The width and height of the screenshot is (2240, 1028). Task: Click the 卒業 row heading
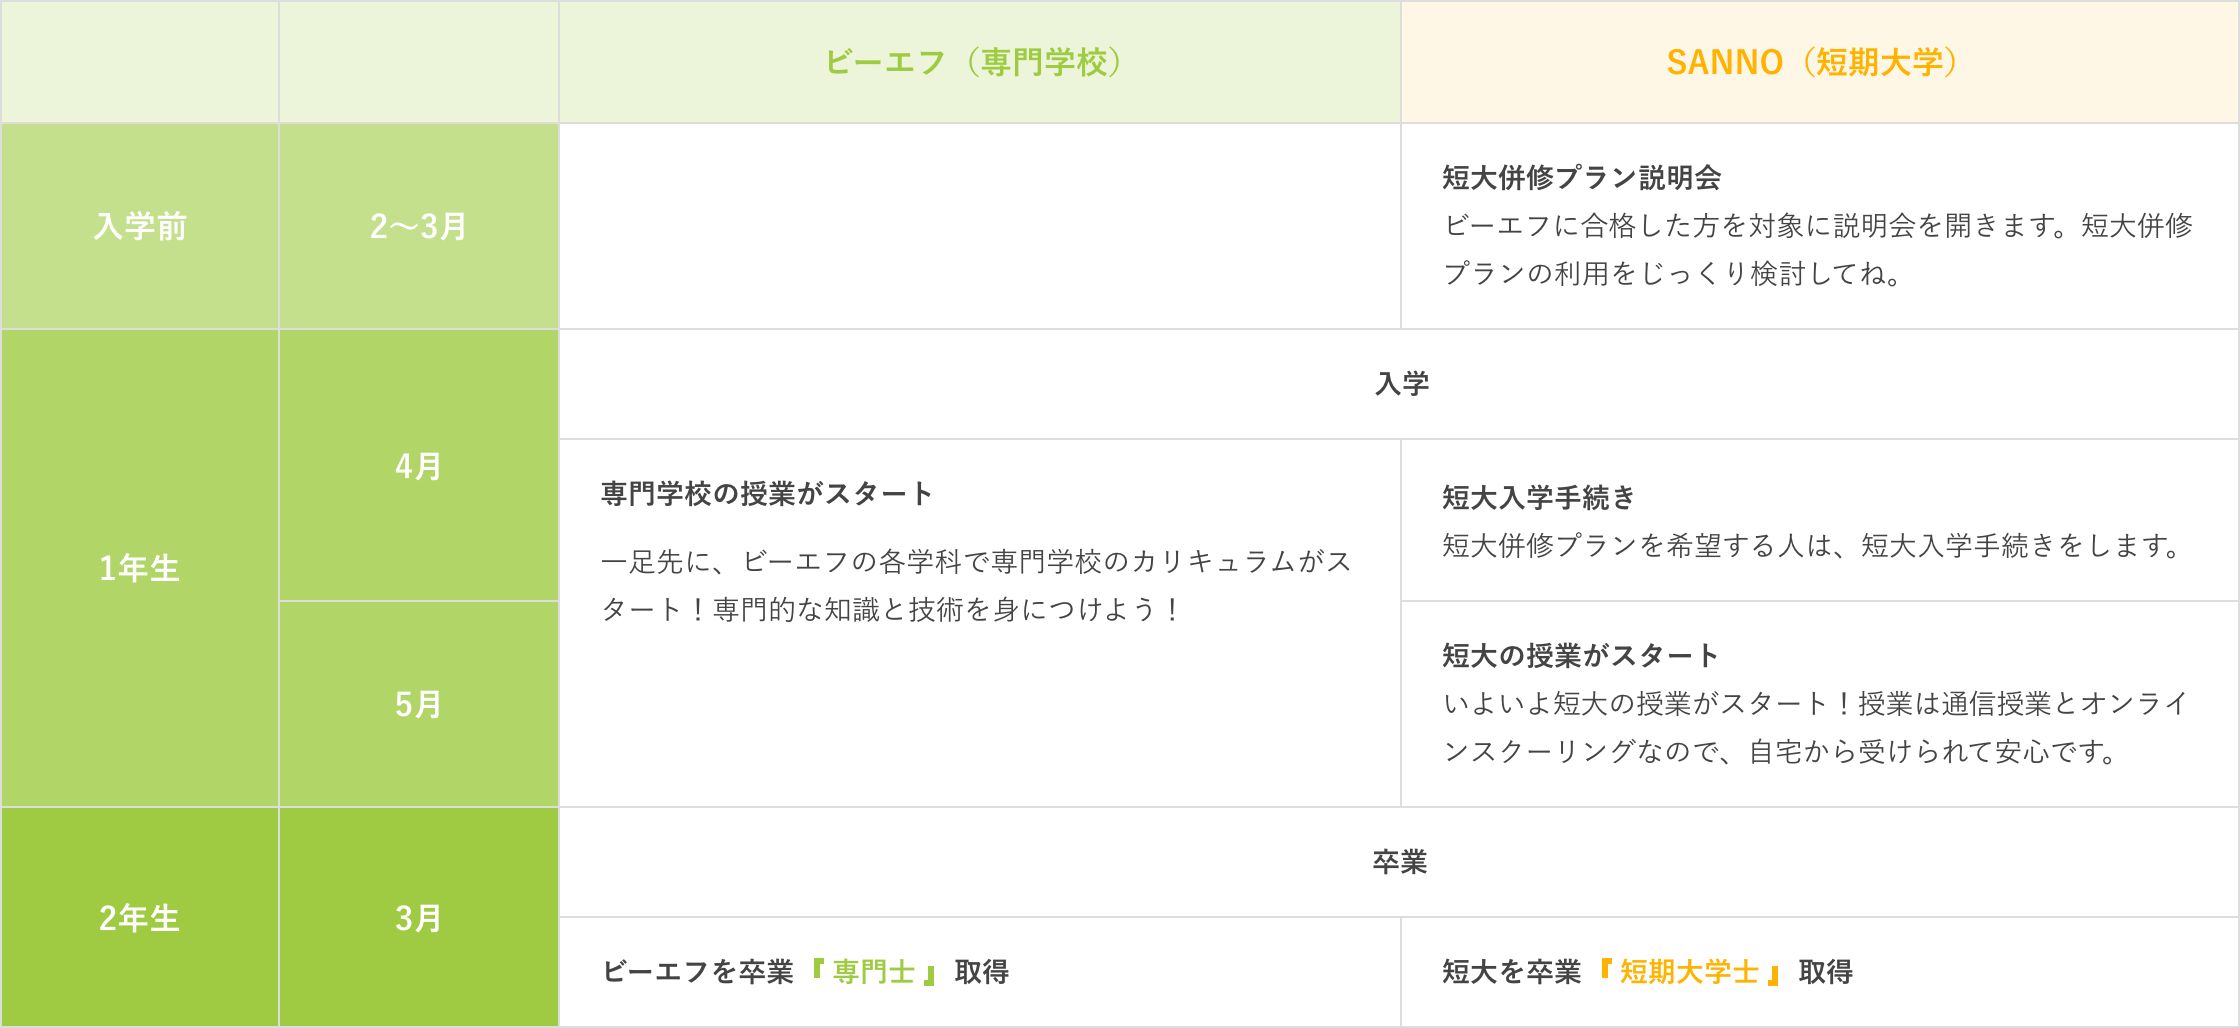click(x=1400, y=862)
